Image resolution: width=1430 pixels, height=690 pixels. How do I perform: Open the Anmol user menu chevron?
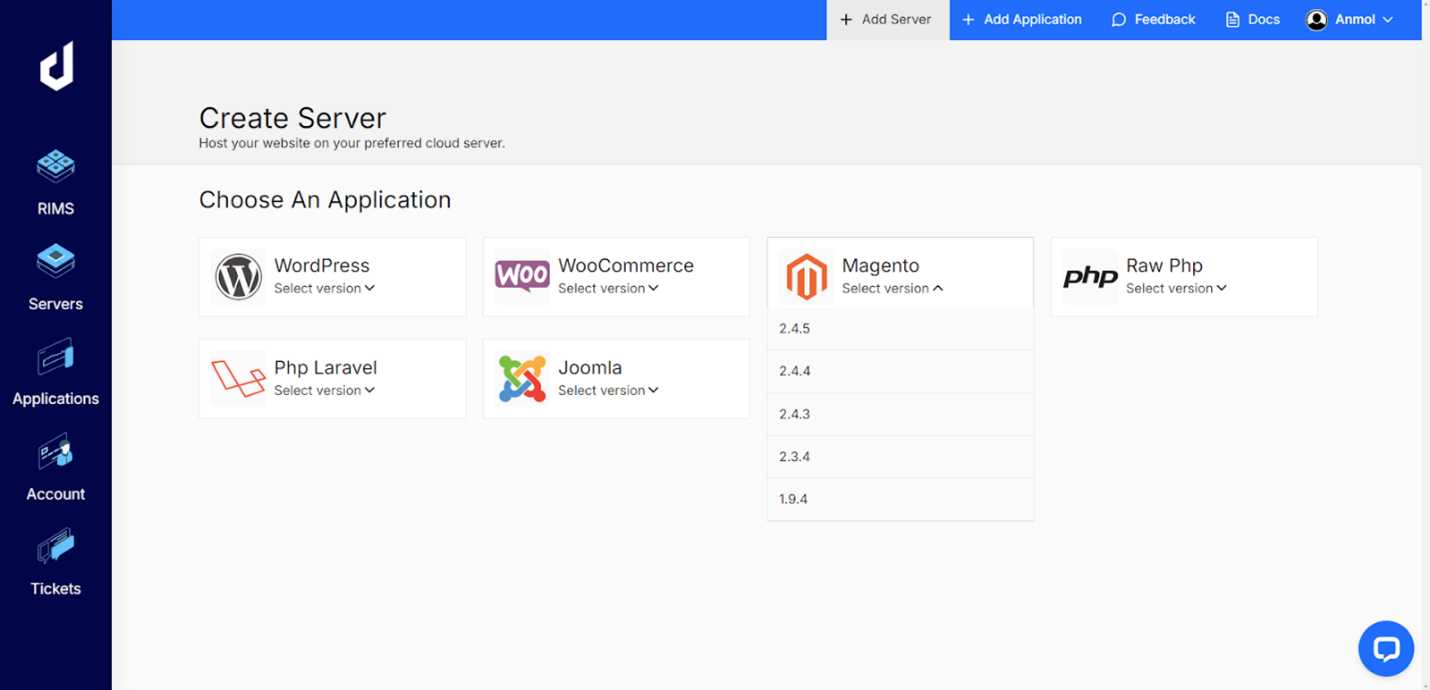(x=1388, y=20)
